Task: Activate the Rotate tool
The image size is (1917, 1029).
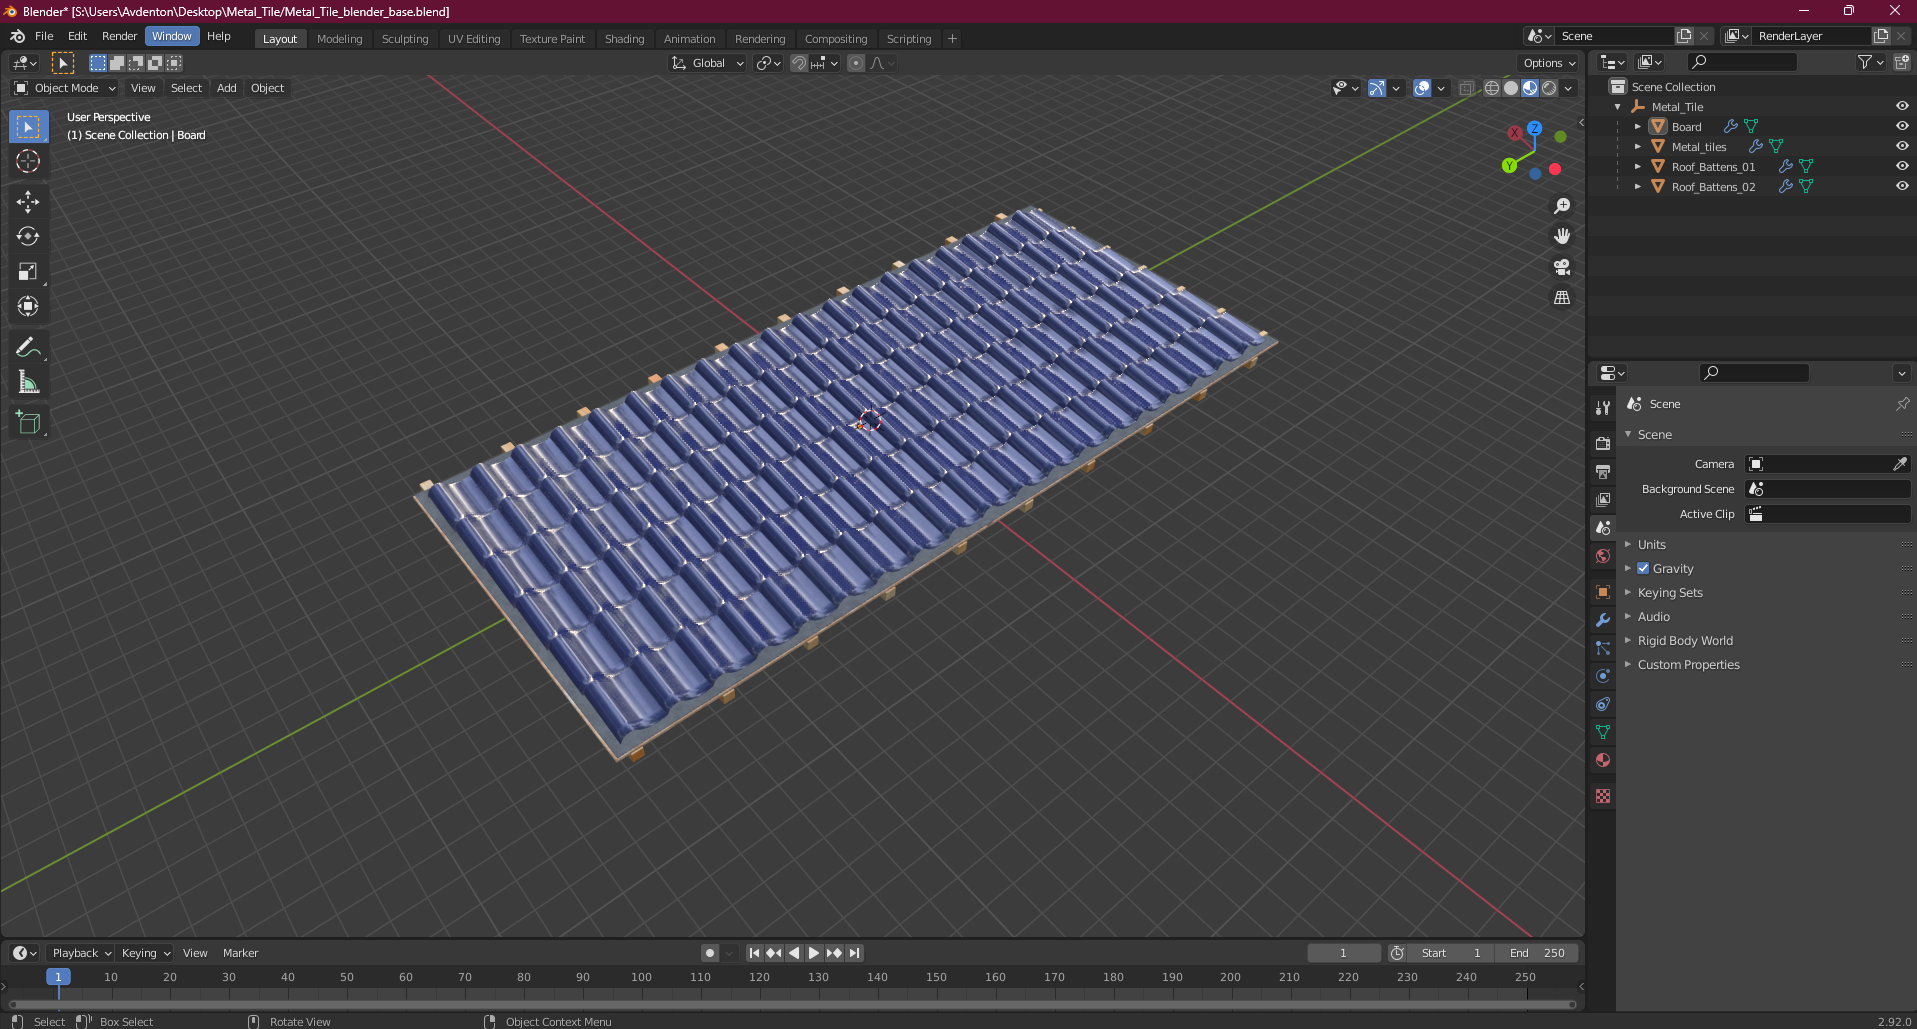Action: [28, 237]
